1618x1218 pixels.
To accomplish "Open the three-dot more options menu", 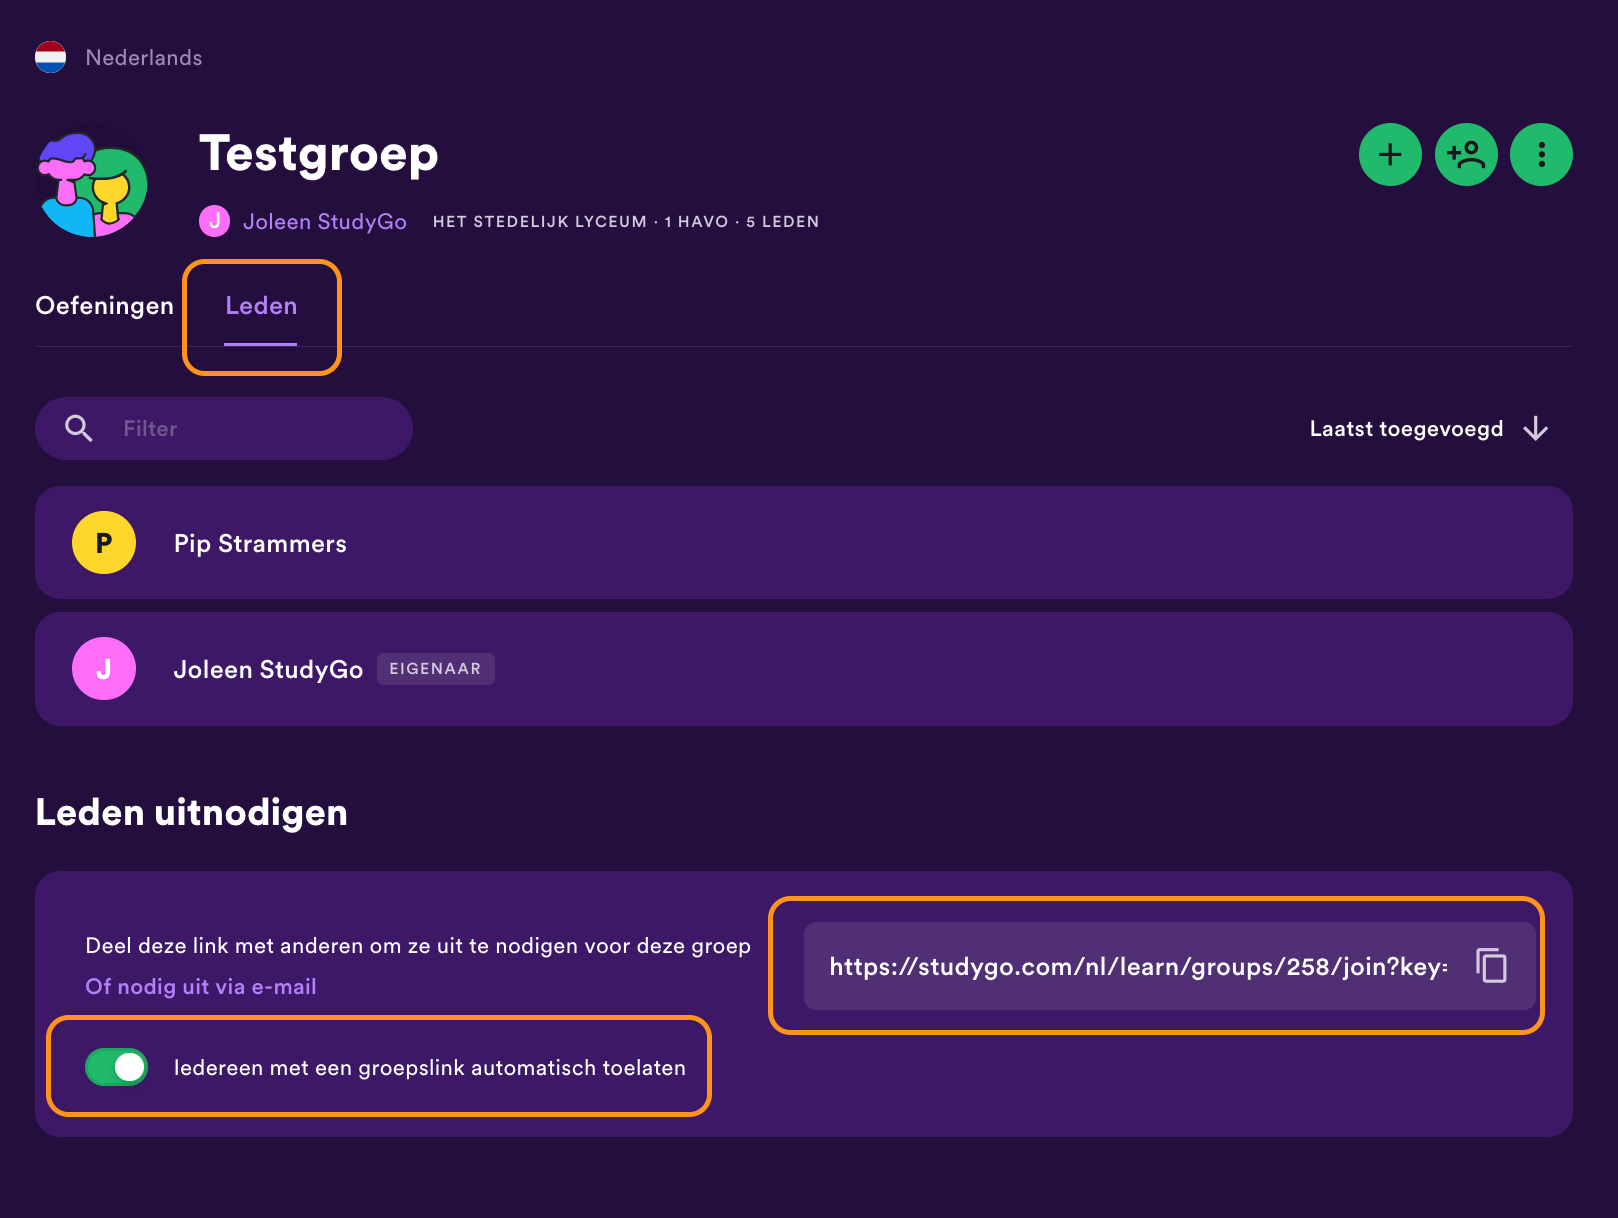I will [1541, 155].
